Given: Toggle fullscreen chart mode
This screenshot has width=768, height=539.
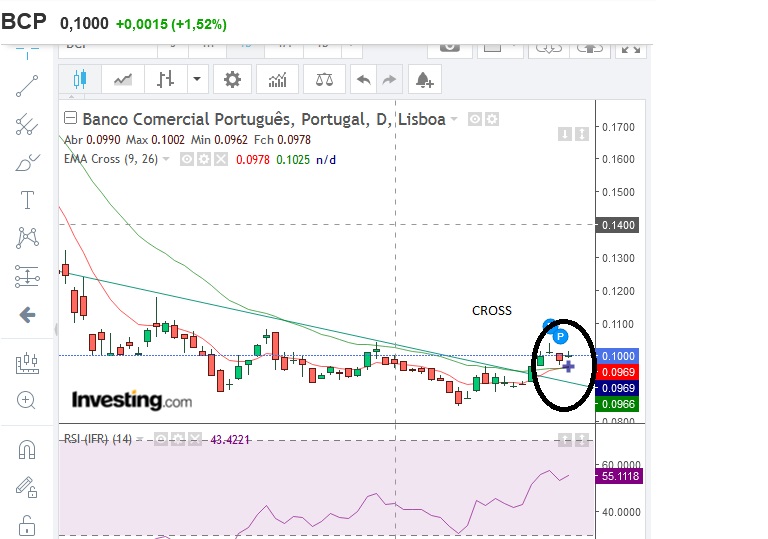Looking at the screenshot, I should pyautogui.click(x=631, y=49).
